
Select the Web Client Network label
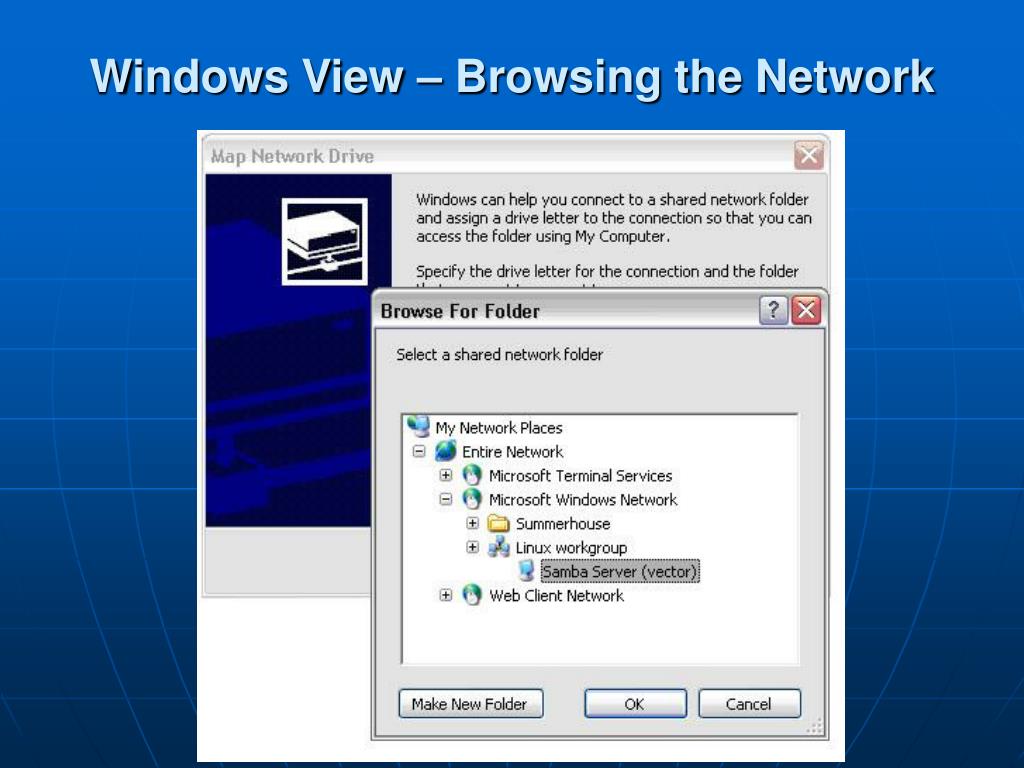[x=556, y=596]
